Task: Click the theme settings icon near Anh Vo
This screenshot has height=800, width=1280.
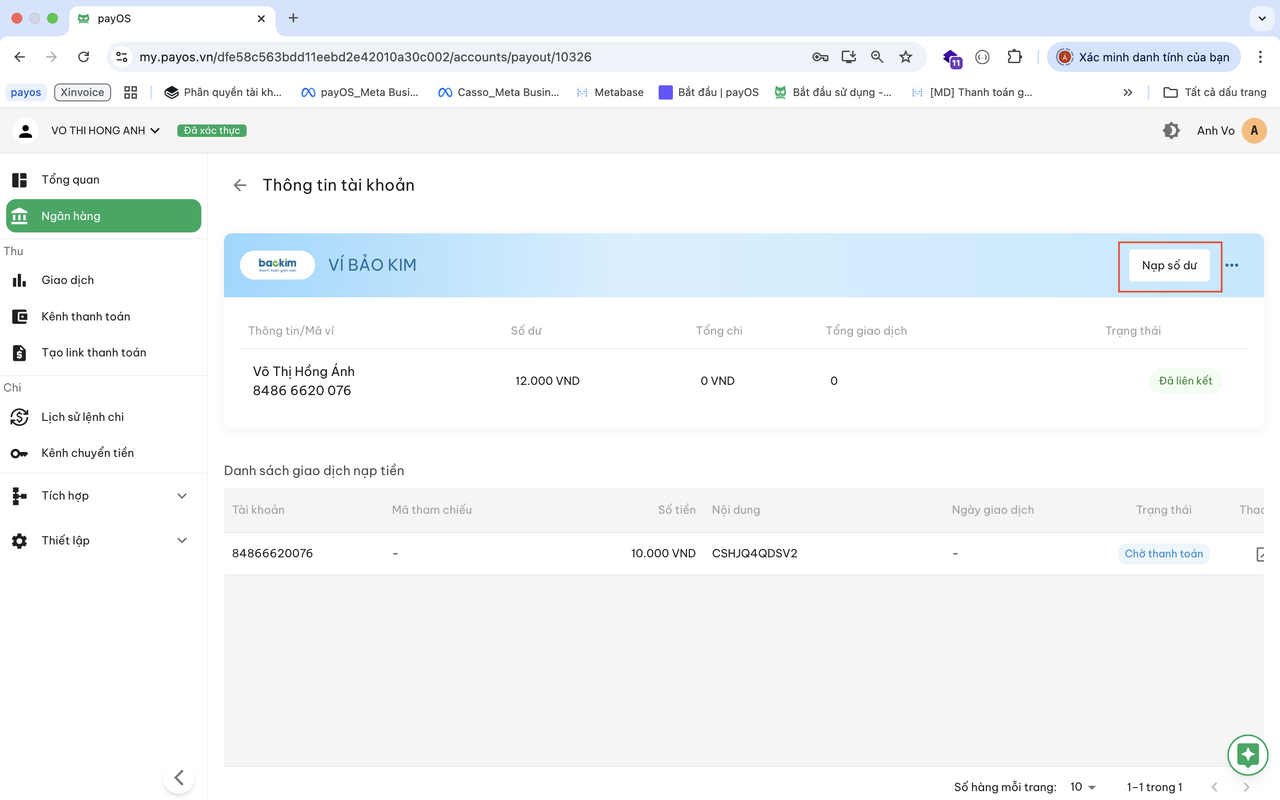Action: pos(1171,131)
